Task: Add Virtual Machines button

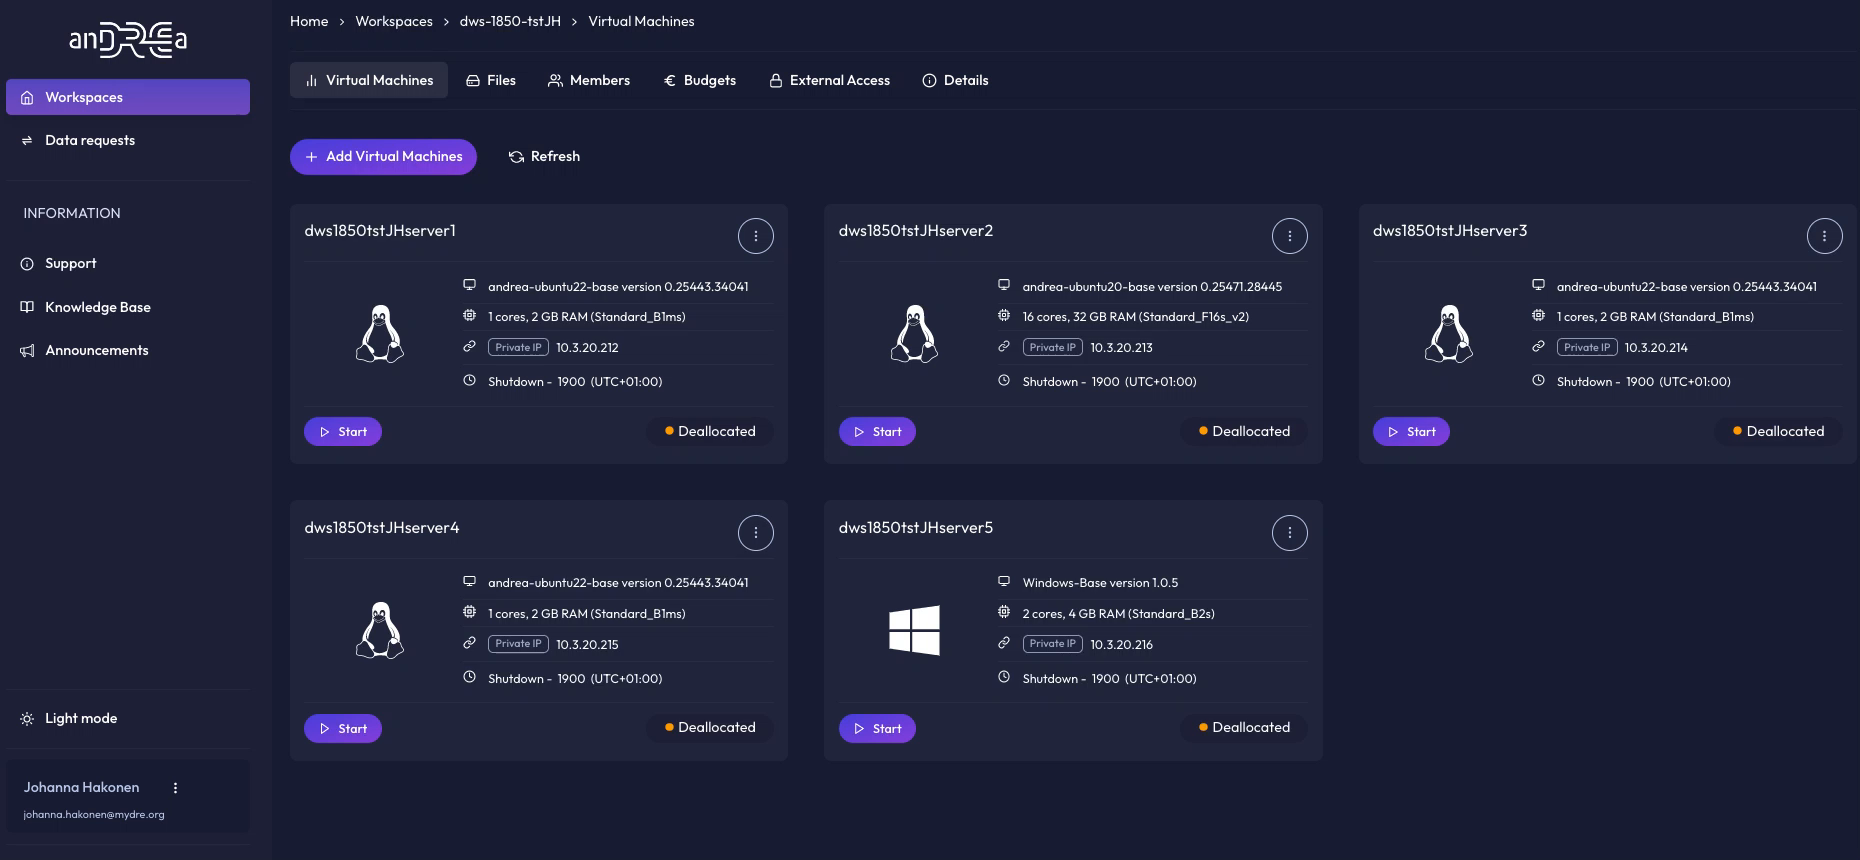Action: click(x=383, y=157)
